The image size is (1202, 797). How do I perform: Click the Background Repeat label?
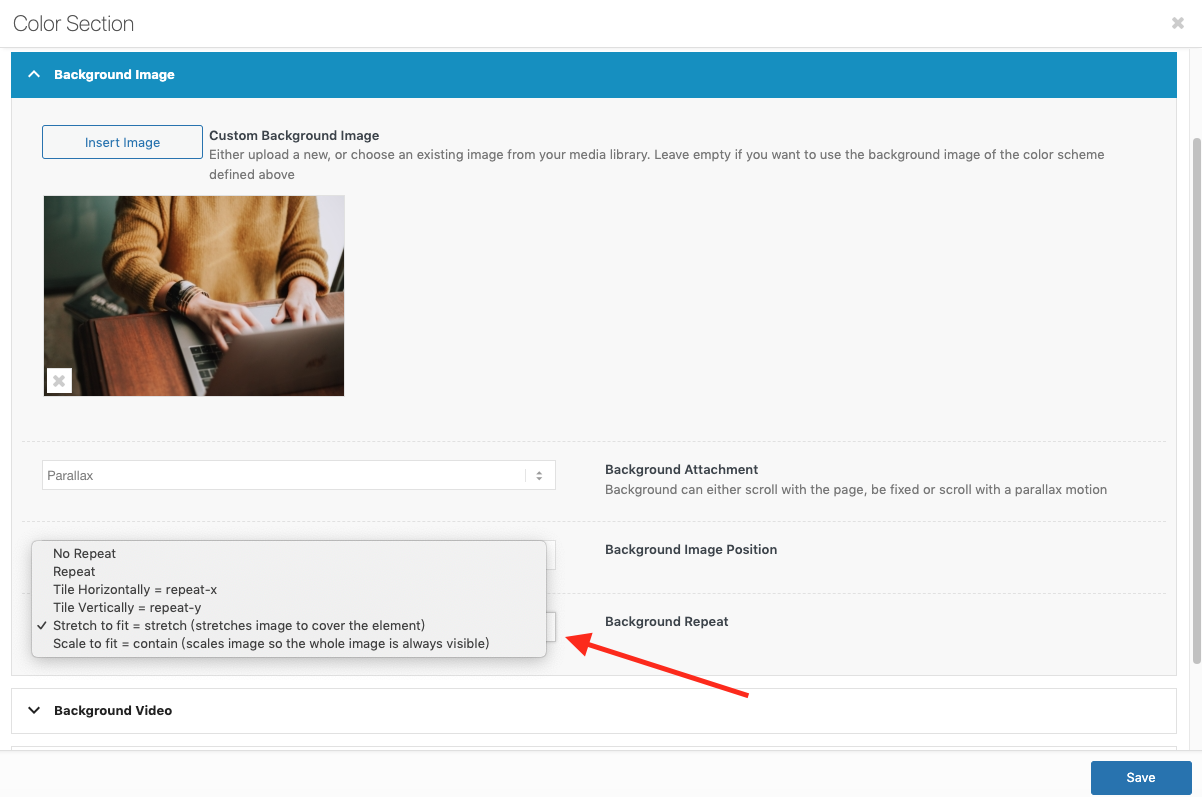667,621
